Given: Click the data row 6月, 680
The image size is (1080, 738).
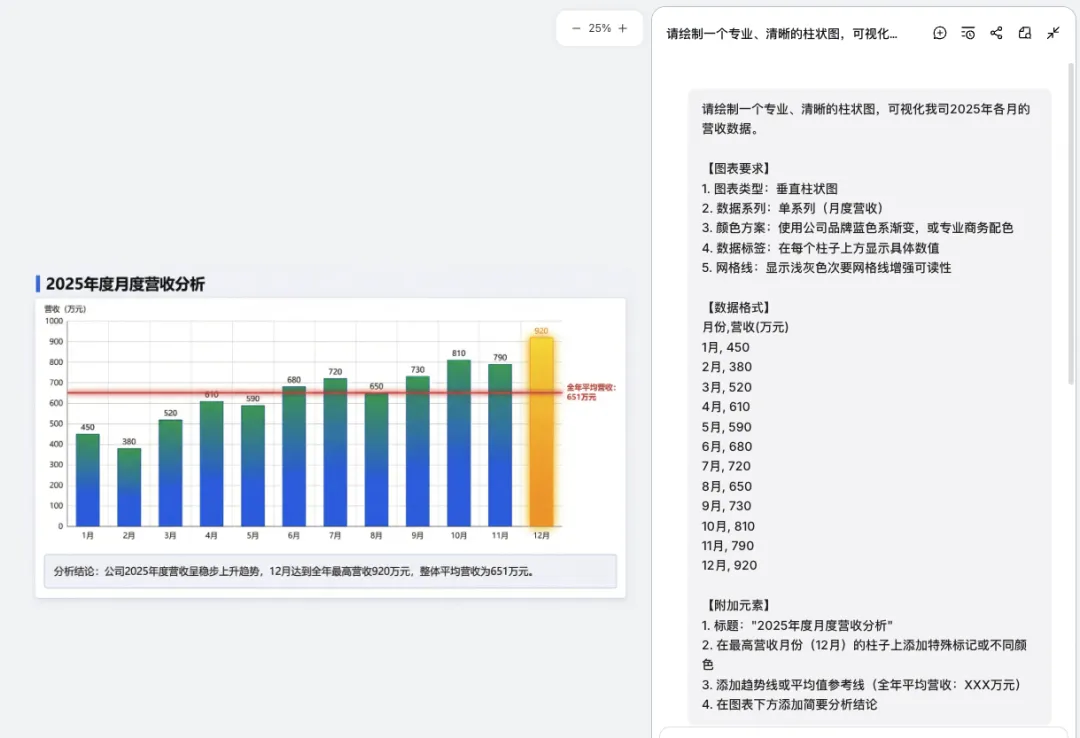Looking at the screenshot, I should (727, 447).
